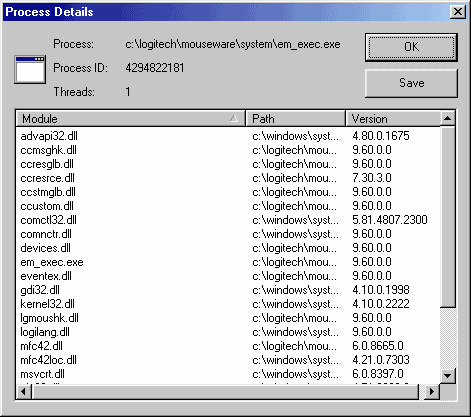The height and width of the screenshot is (417, 471).
Task: Click the vertical scrollbar thumb
Action: [448, 217]
